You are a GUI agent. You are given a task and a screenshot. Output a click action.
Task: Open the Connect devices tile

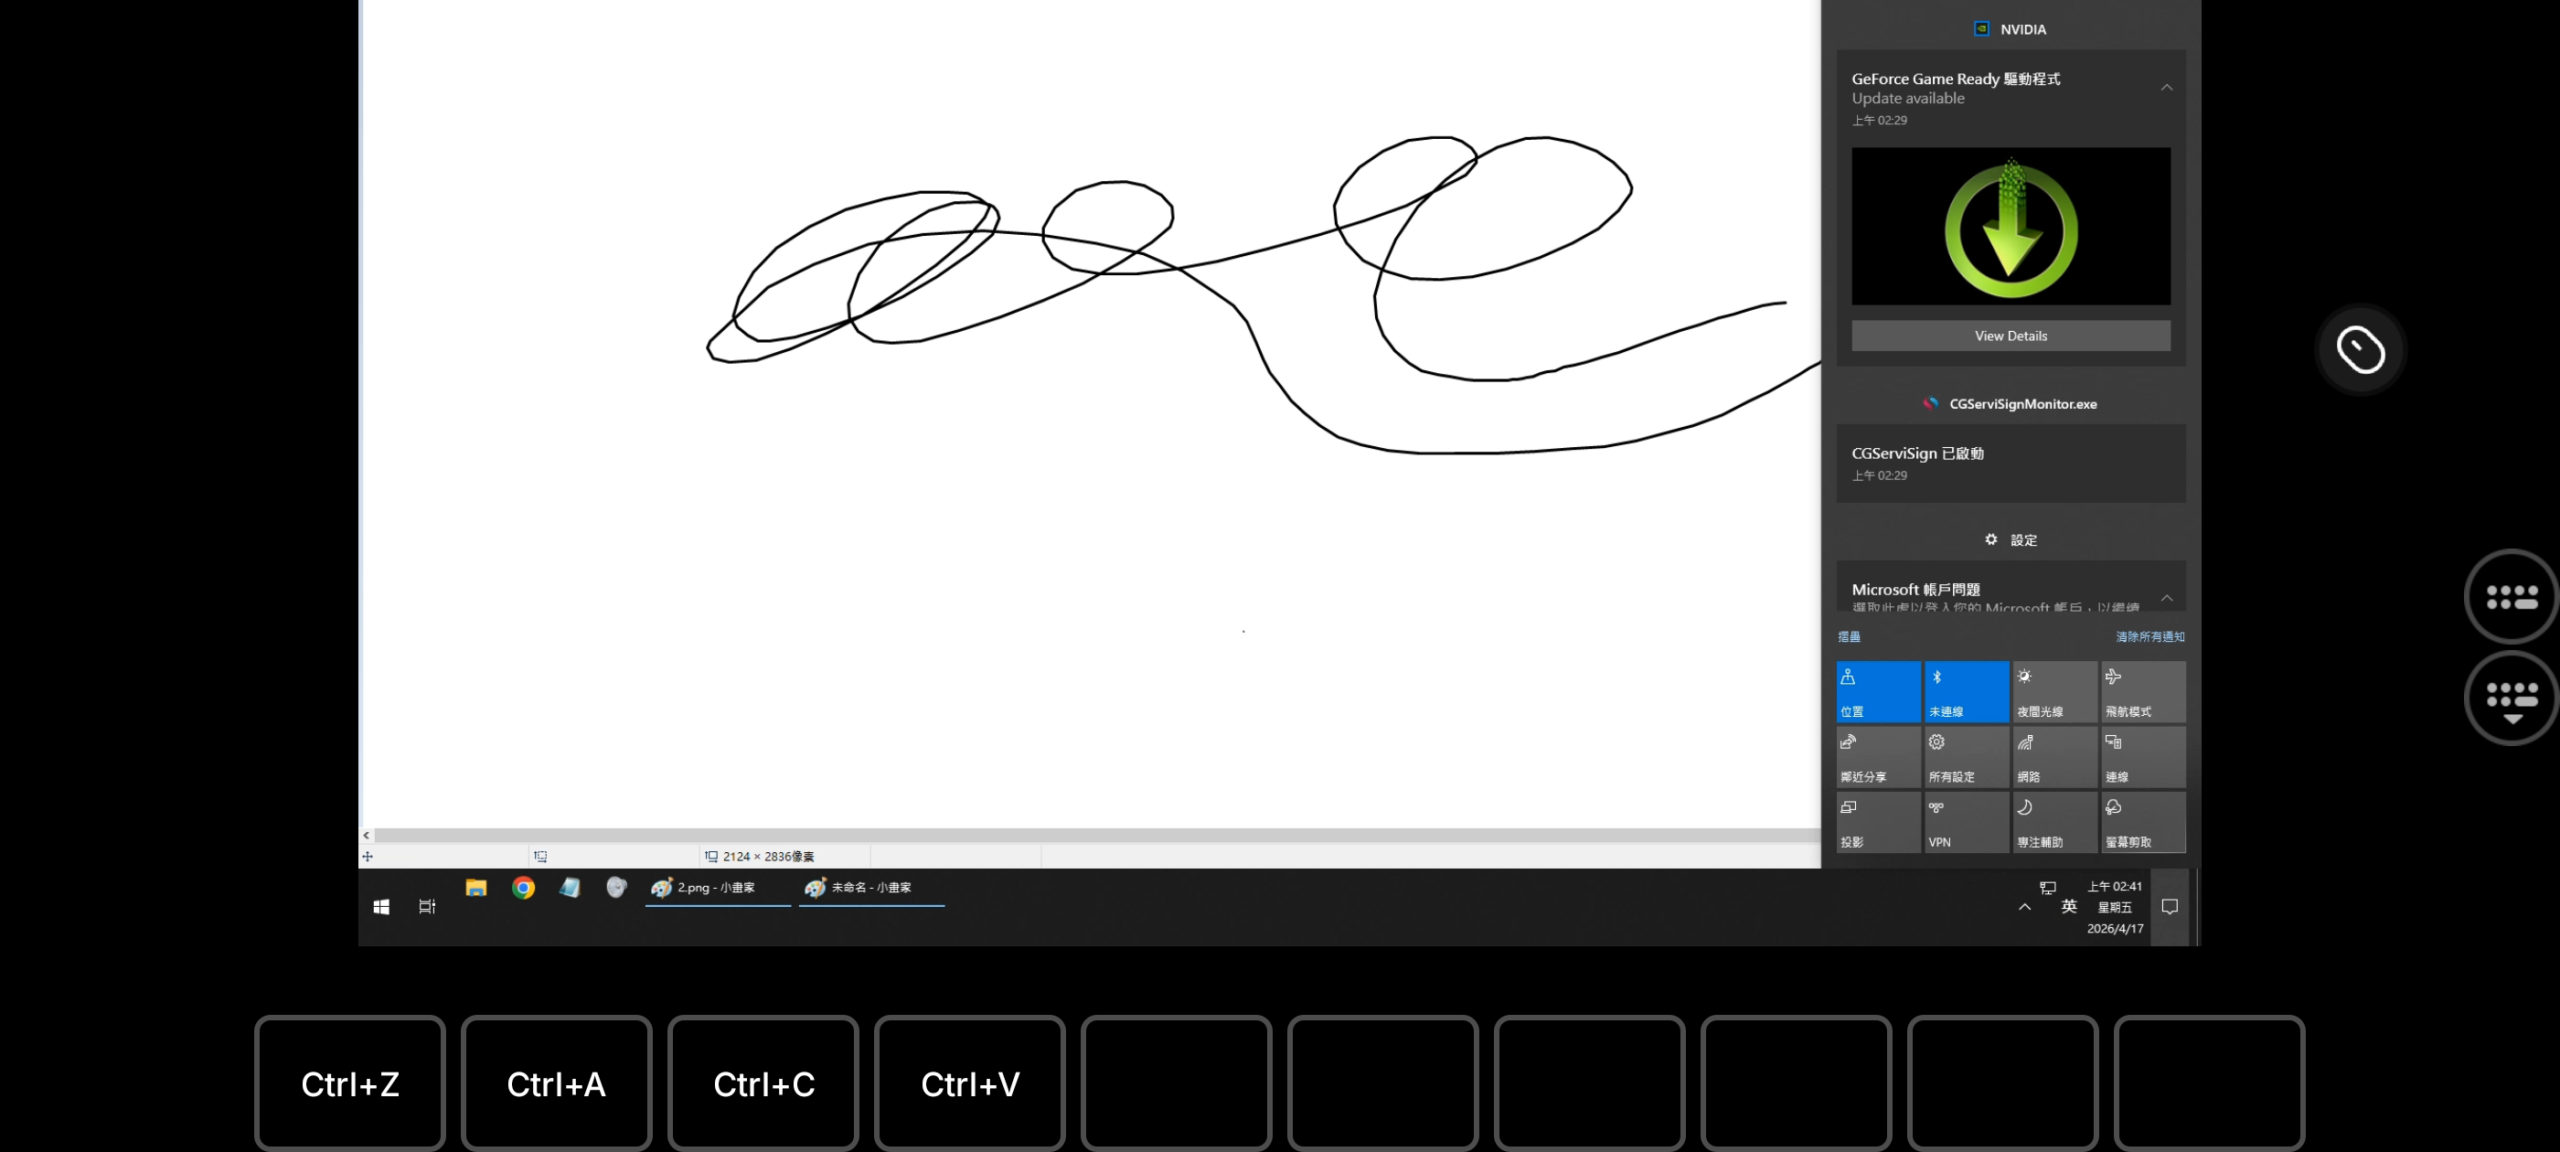tap(2142, 757)
